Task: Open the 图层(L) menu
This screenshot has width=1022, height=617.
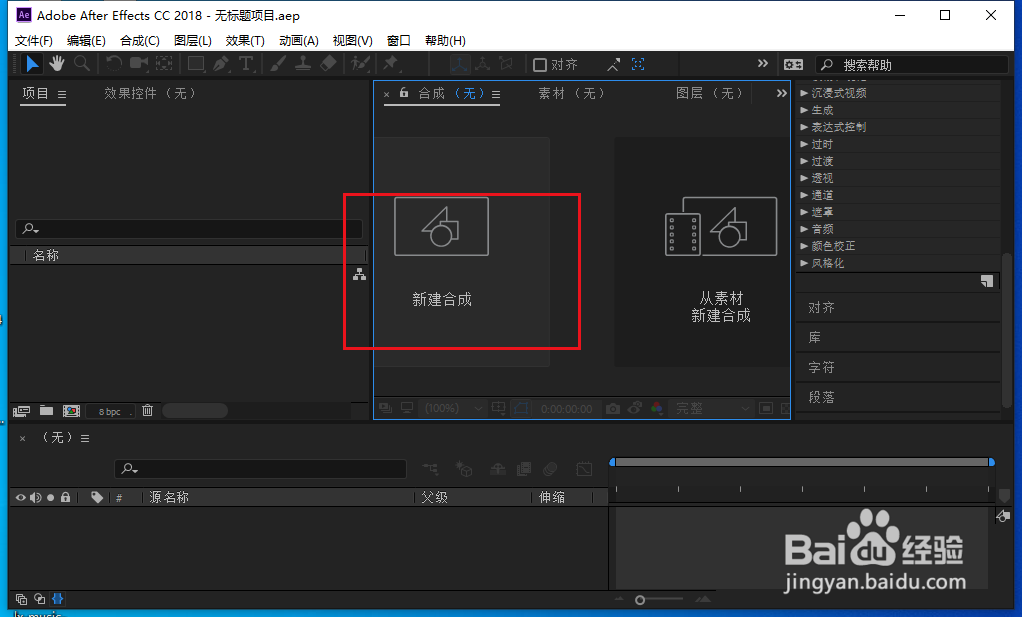Action: tap(193, 40)
